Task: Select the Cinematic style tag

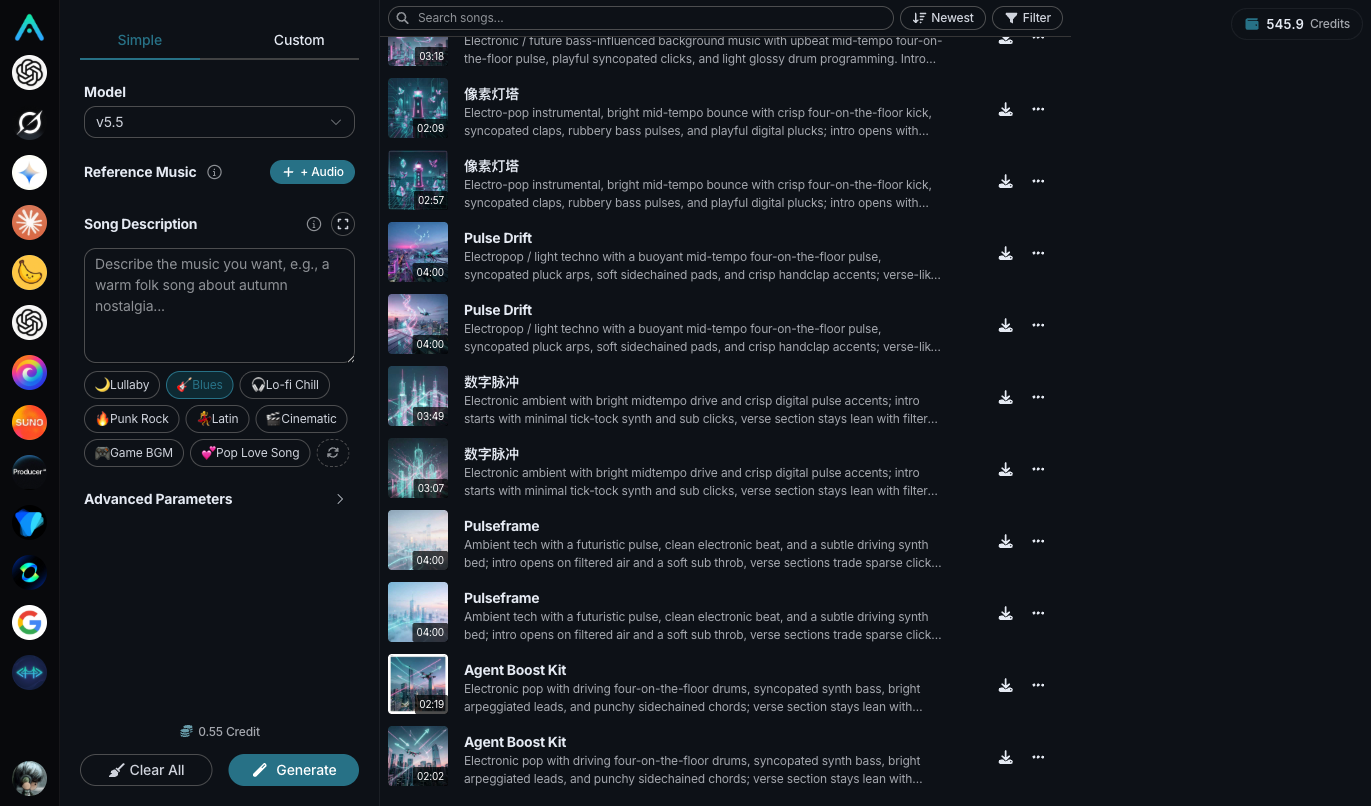Action: [x=301, y=419]
